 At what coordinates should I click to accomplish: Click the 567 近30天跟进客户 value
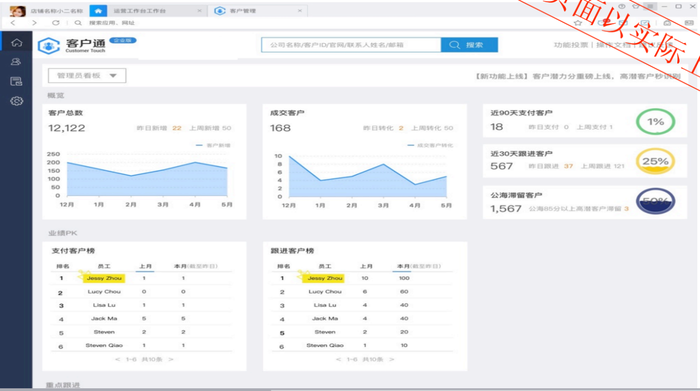(x=501, y=166)
